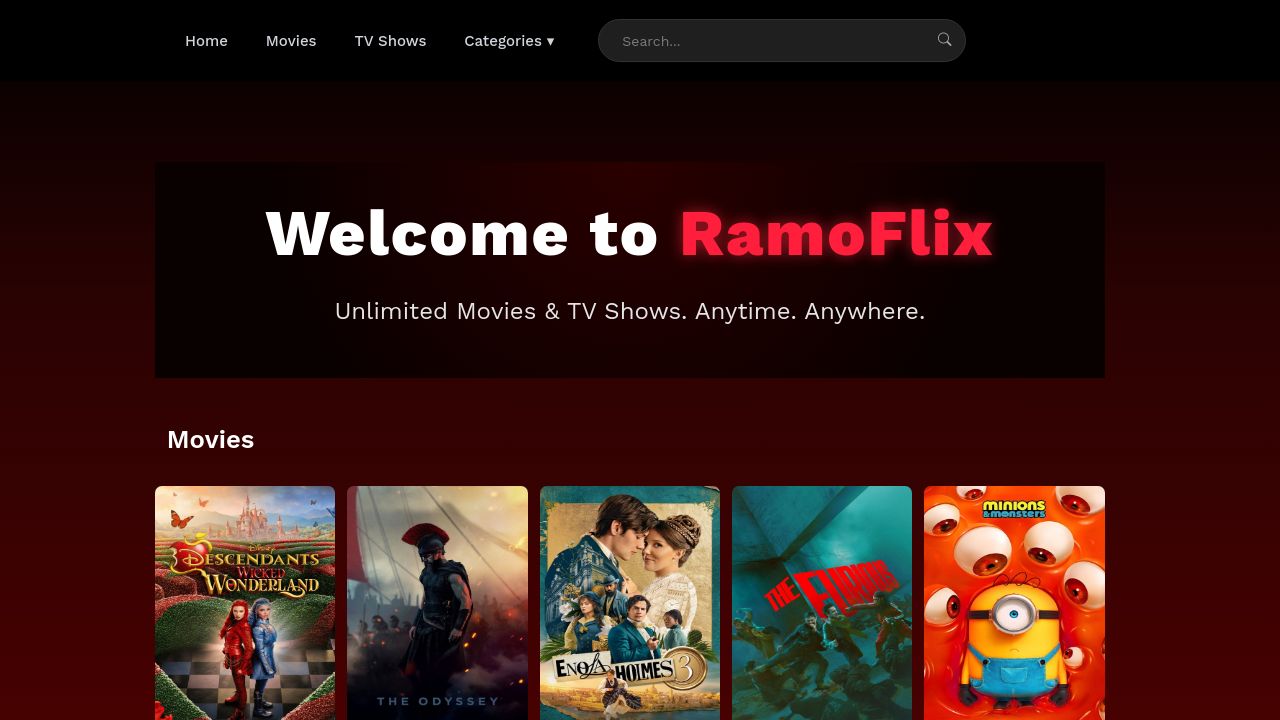Image resolution: width=1280 pixels, height=720 pixels.
Task: Focus the Search... input field
Action: (781, 41)
